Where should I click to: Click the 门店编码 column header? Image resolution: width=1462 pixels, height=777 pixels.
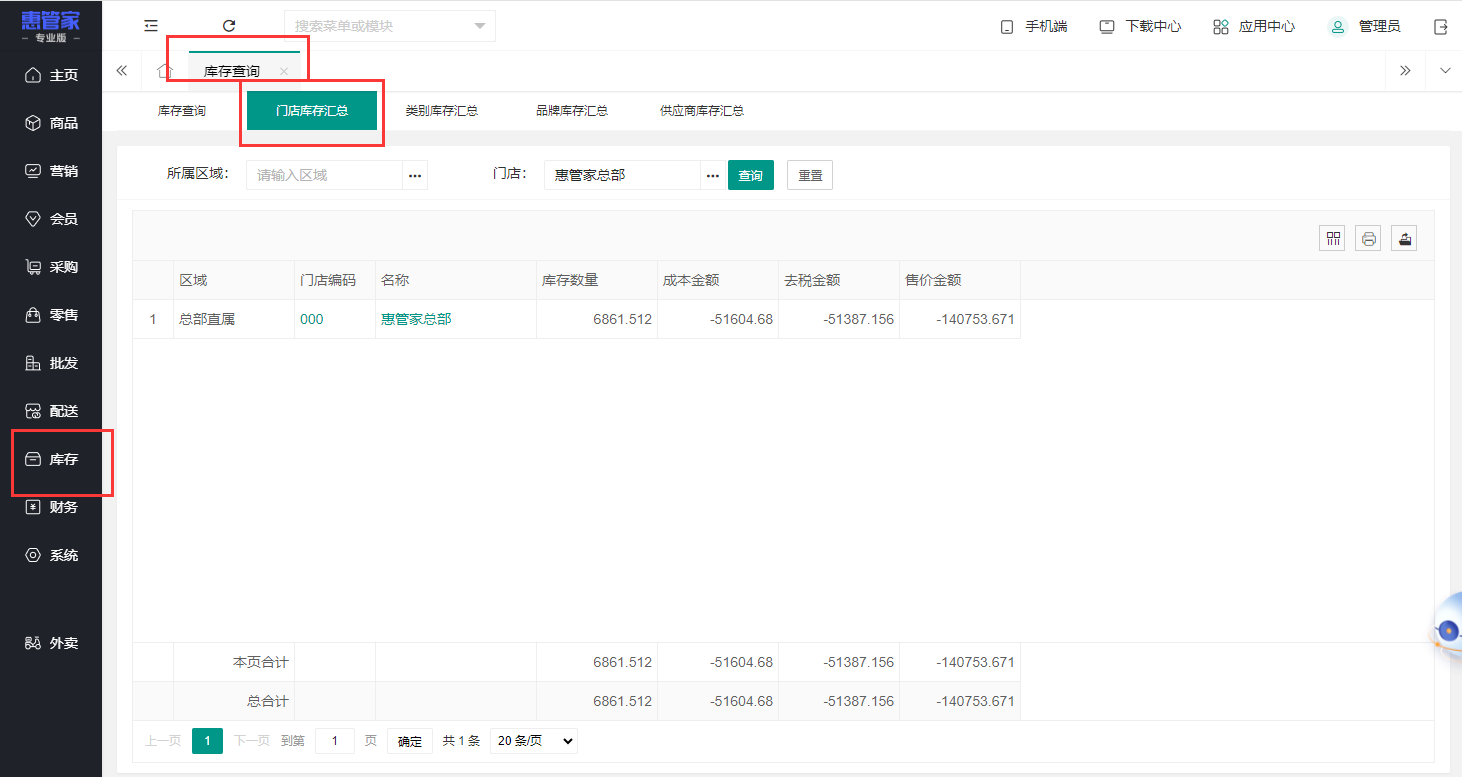335,280
